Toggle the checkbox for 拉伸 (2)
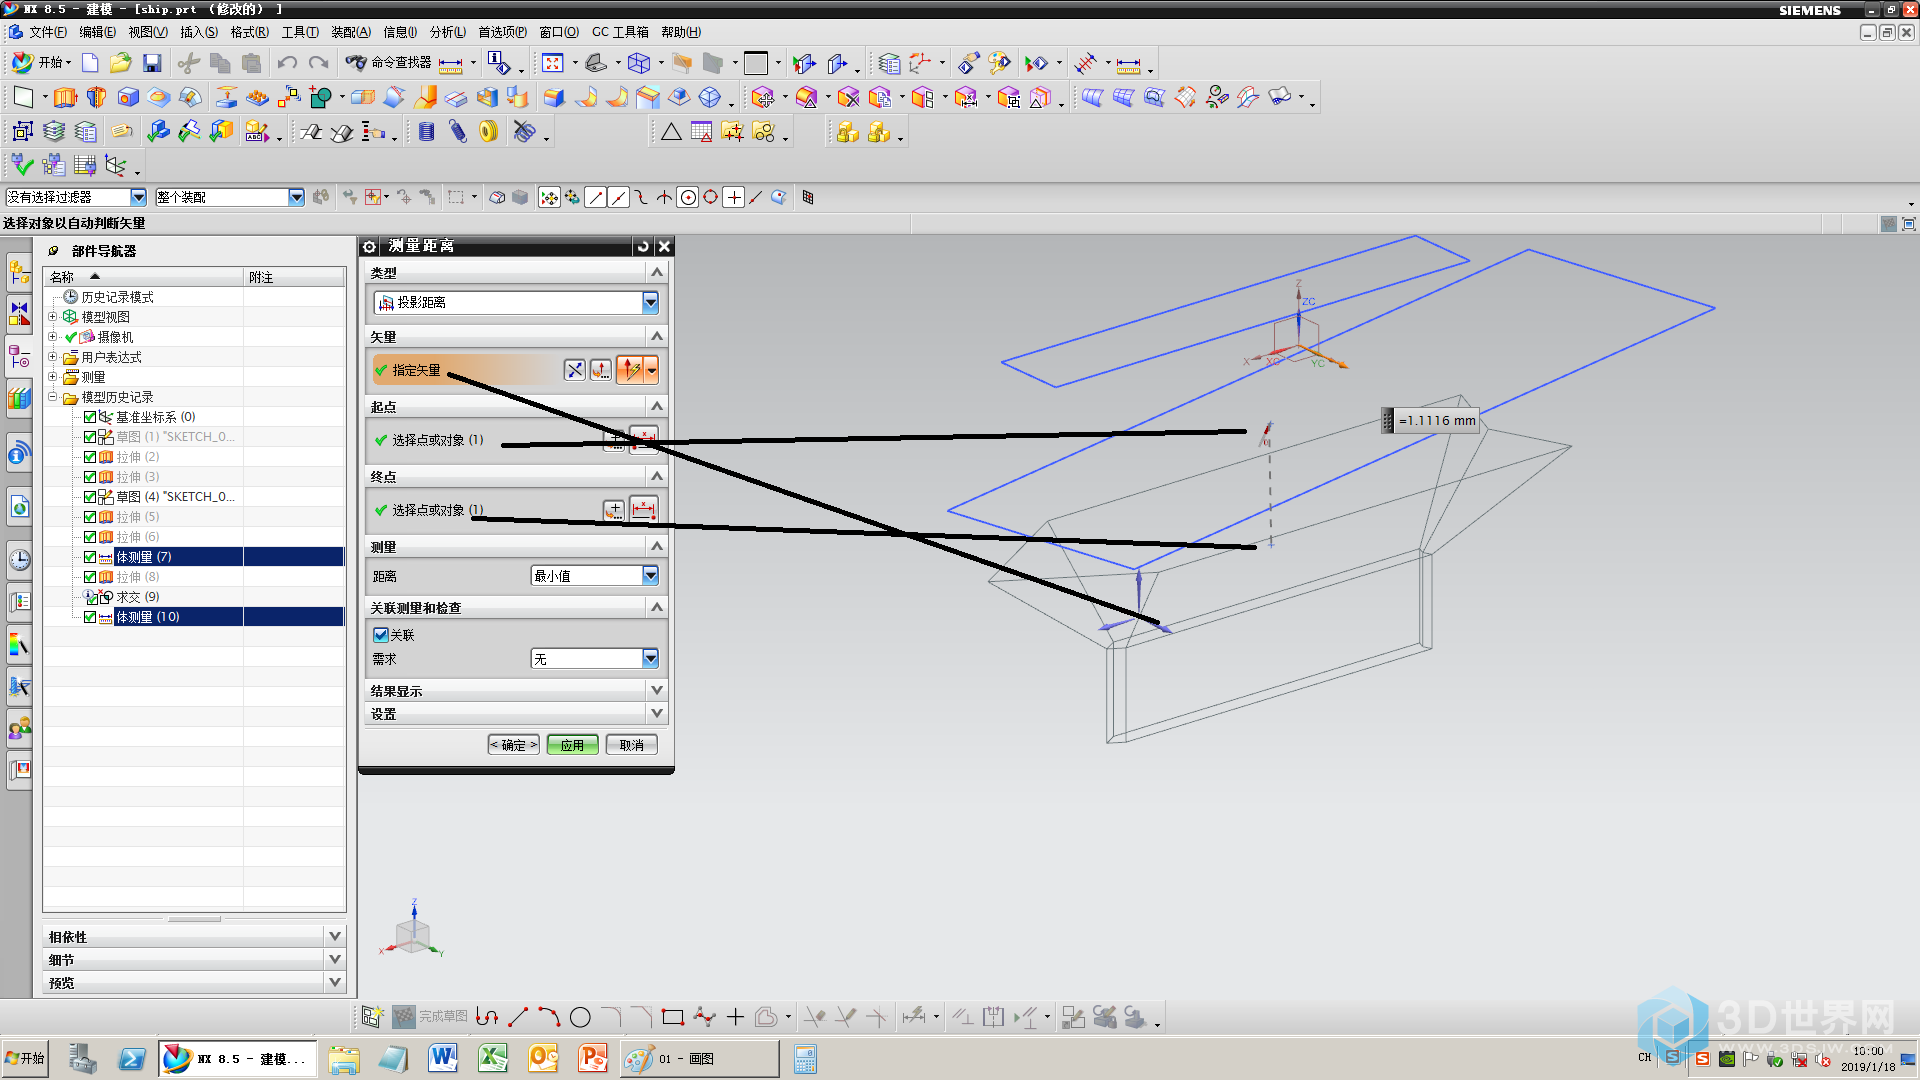 pos(90,457)
